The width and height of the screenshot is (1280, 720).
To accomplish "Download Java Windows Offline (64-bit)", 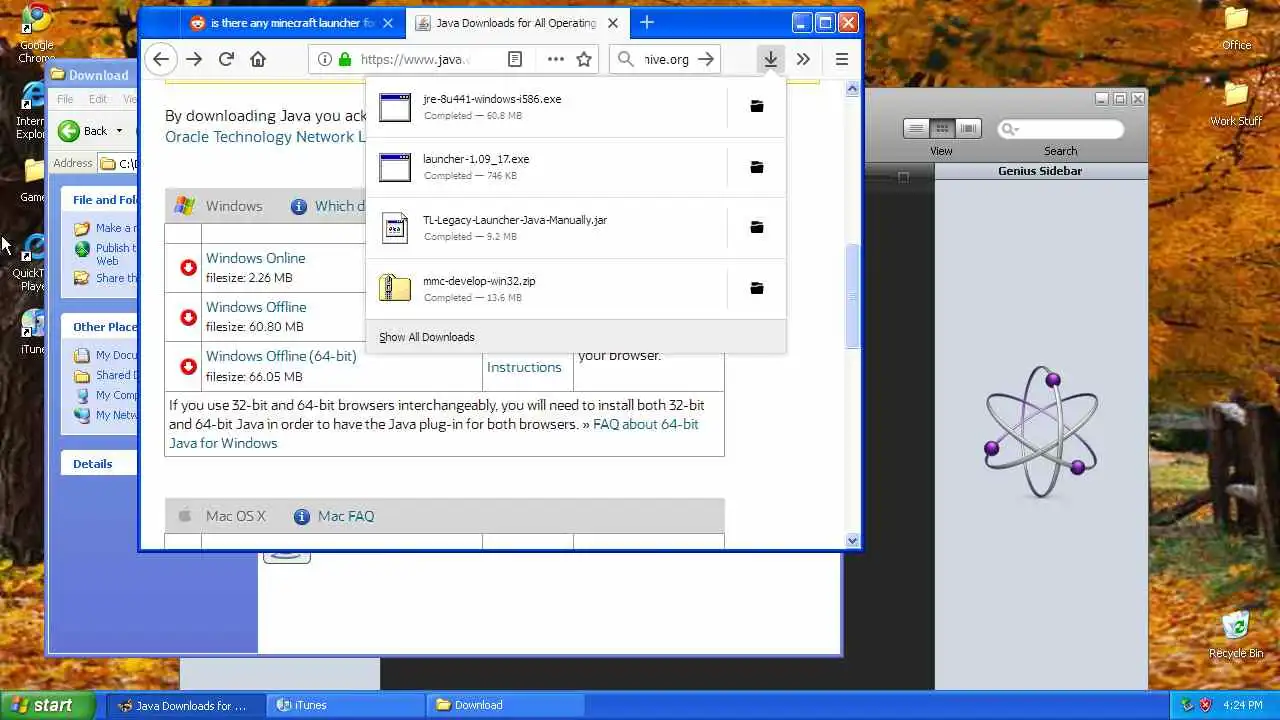I will (x=281, y=356).
